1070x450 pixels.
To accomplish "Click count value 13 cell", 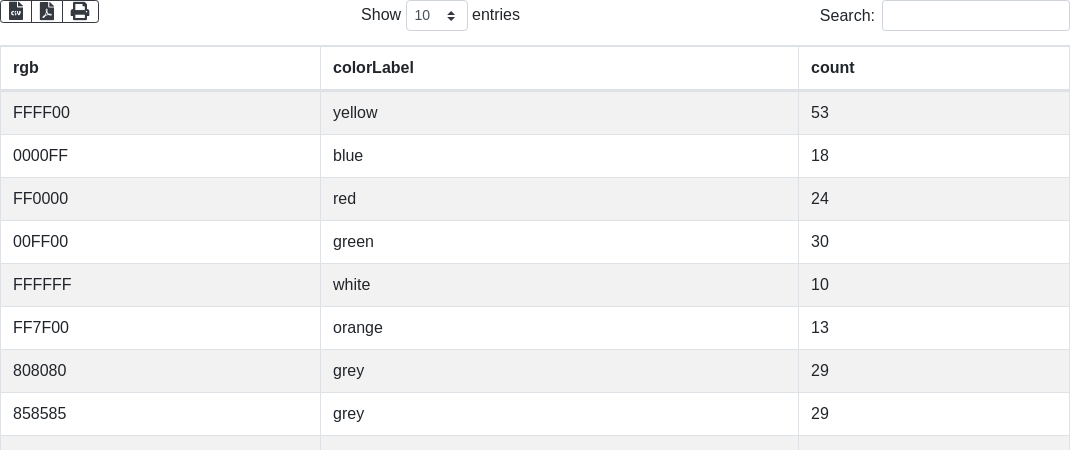I will pos(820,328).
